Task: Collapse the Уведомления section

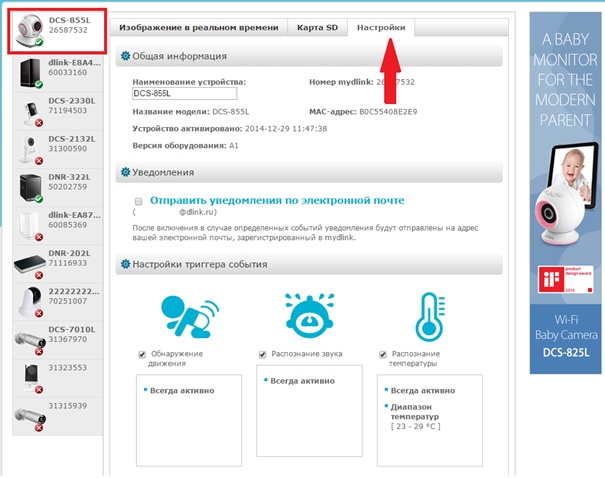Action: point(124,173)
